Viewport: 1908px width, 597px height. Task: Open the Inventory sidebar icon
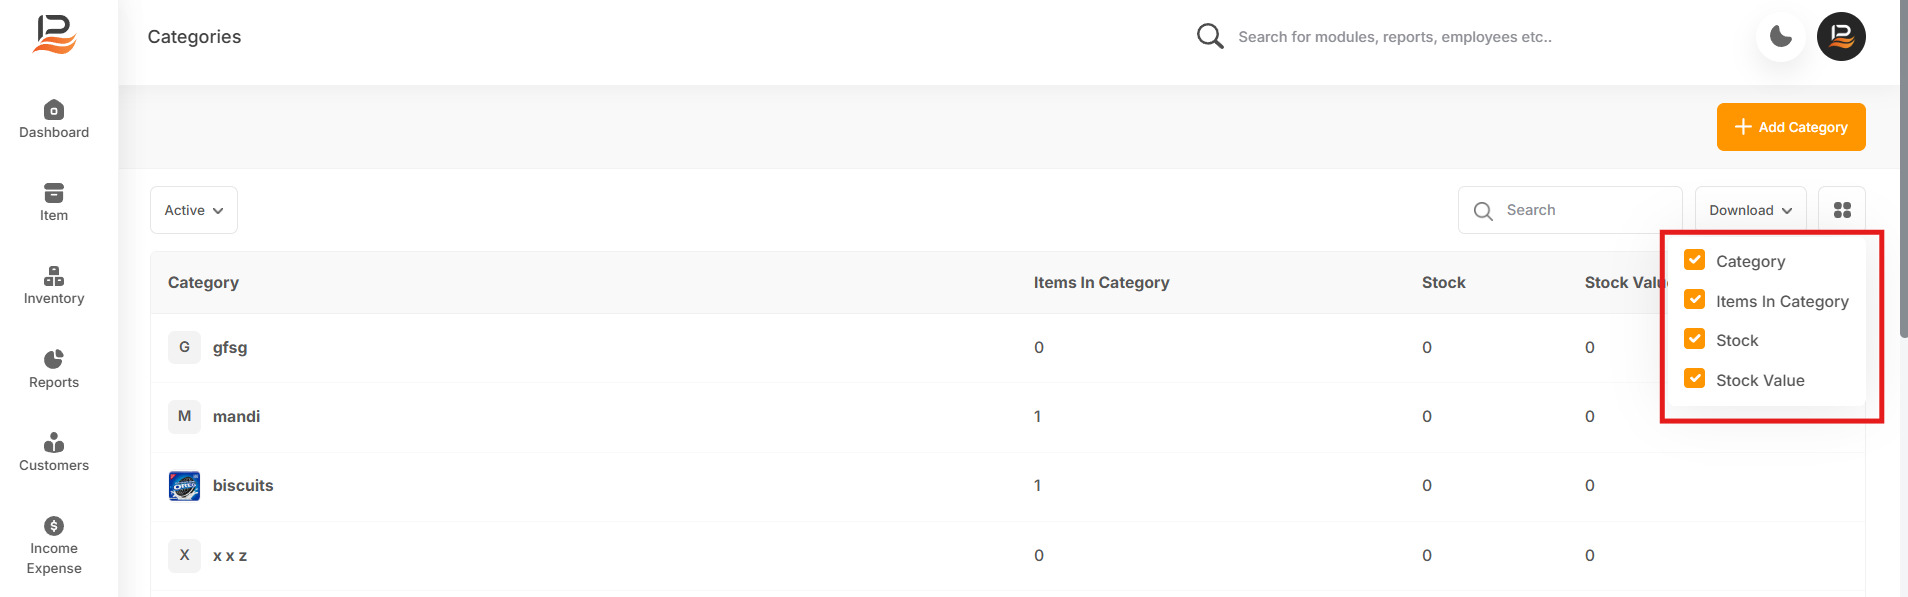click(x=54, y=276)
